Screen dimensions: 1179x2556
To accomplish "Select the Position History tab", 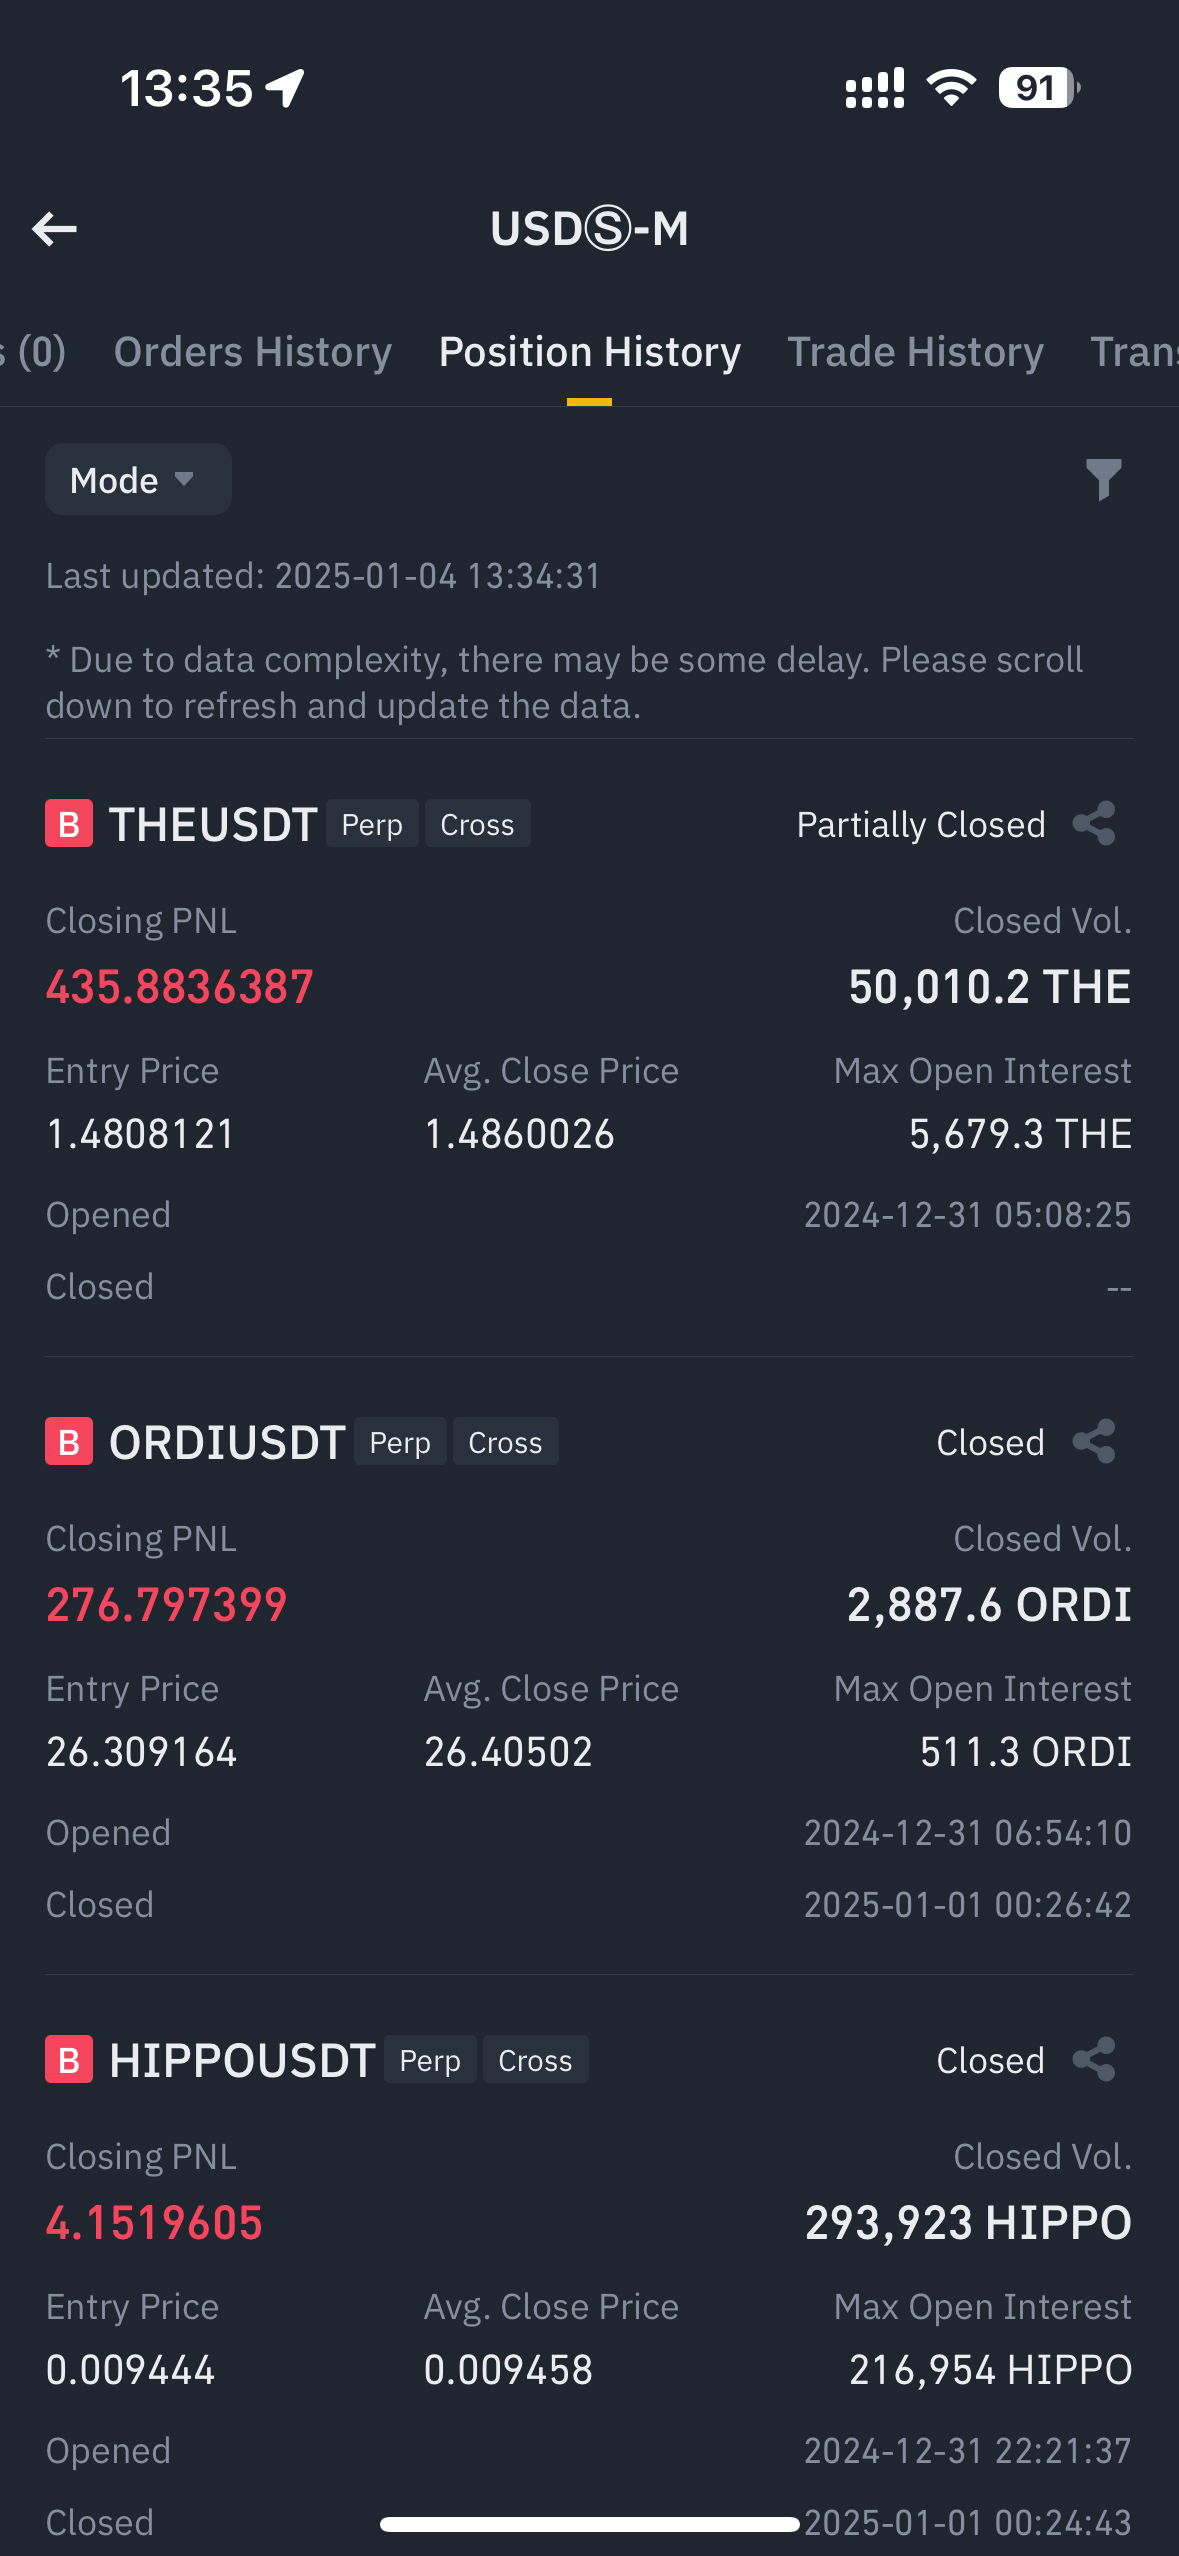I will pos(590,352).
